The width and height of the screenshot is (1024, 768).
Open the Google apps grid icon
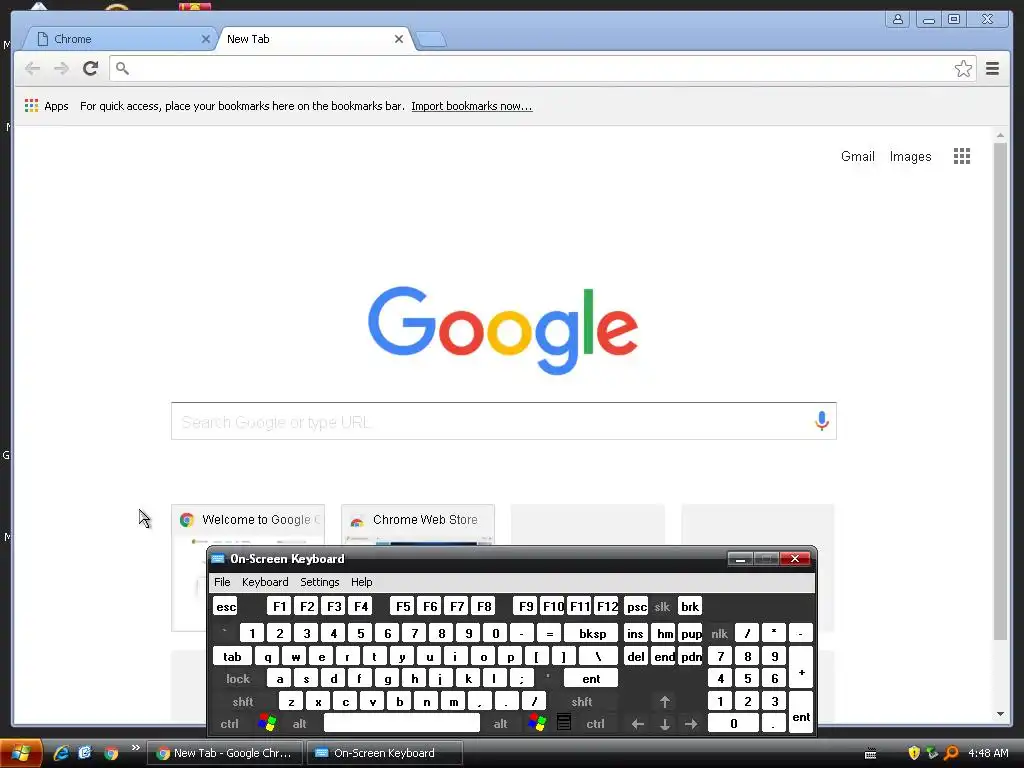click(961, 156)
